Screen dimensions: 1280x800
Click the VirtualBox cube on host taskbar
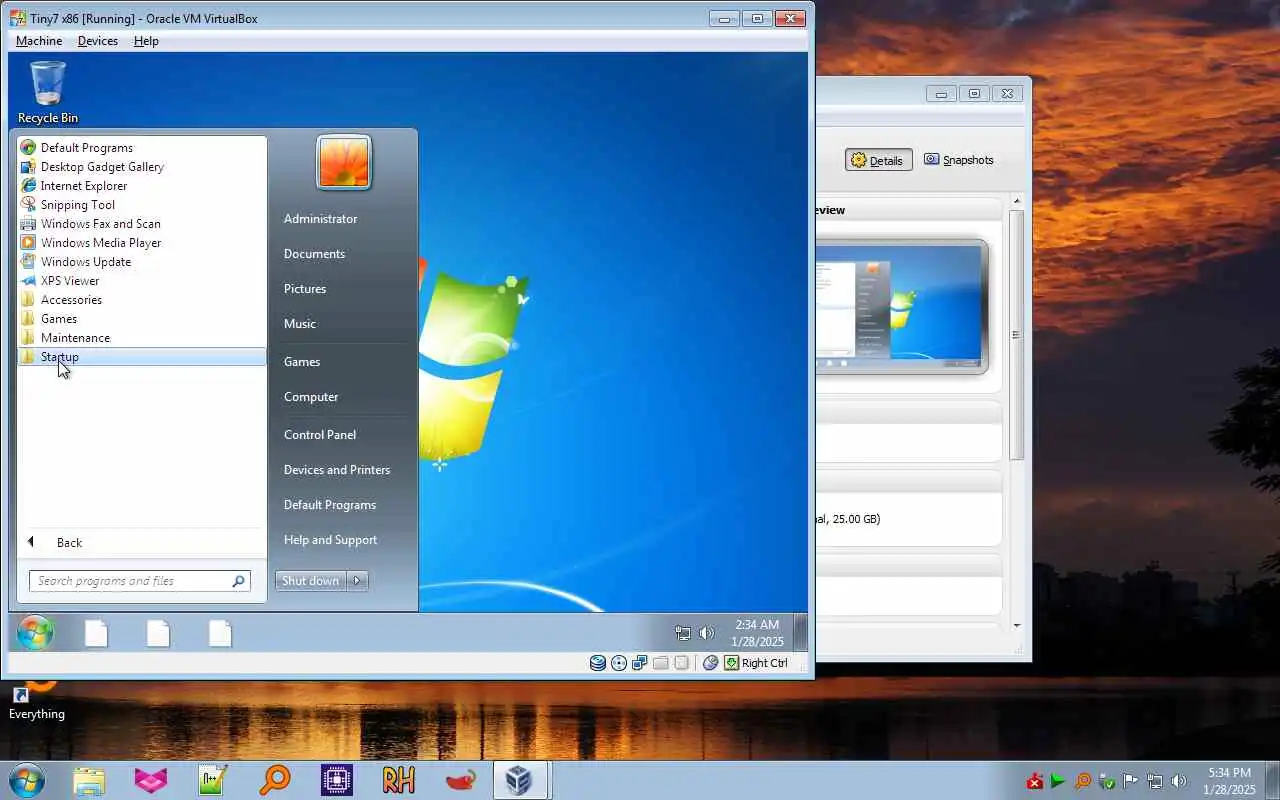[x=519, y=780]
